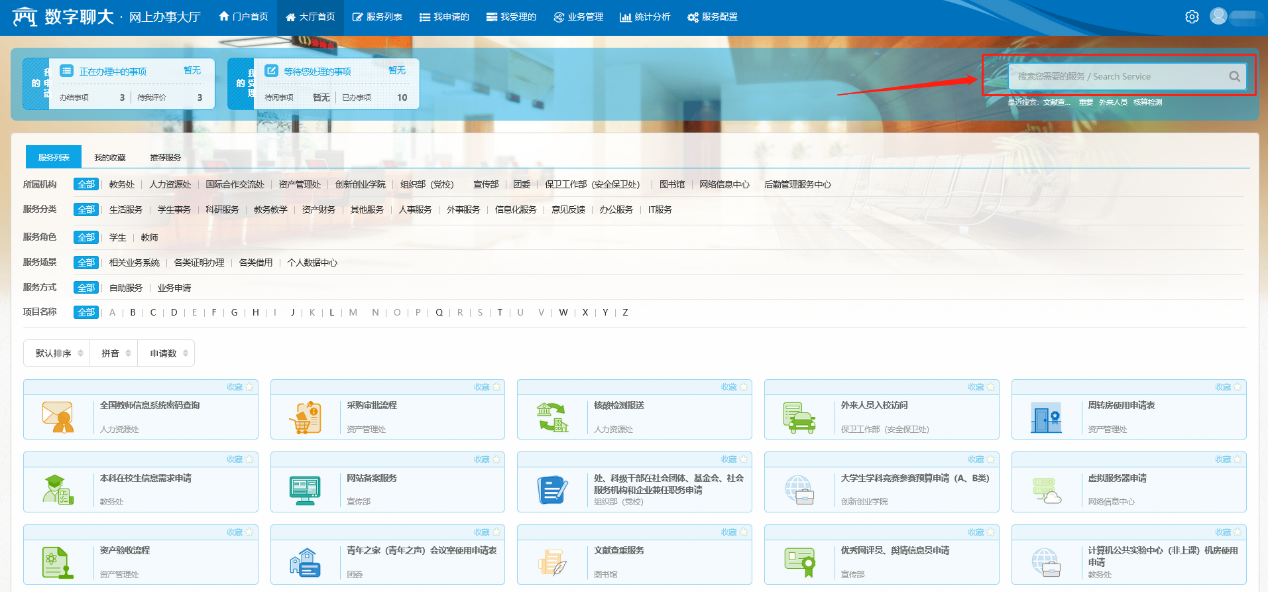Viewport: 1268px width, 592px height.
Task: Open the 采购审批流程 shopping cart icon
Action: point(304,416)
